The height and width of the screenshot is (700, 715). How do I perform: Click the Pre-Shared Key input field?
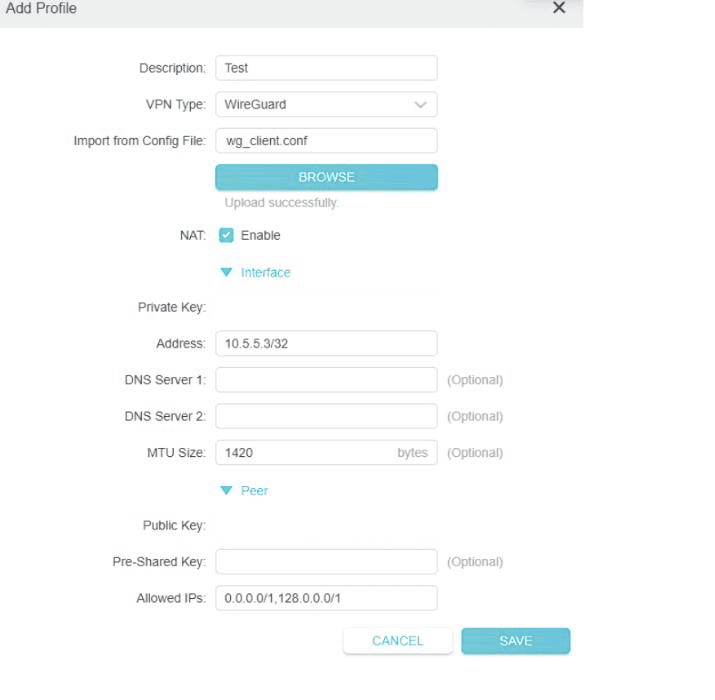(326, 561)
